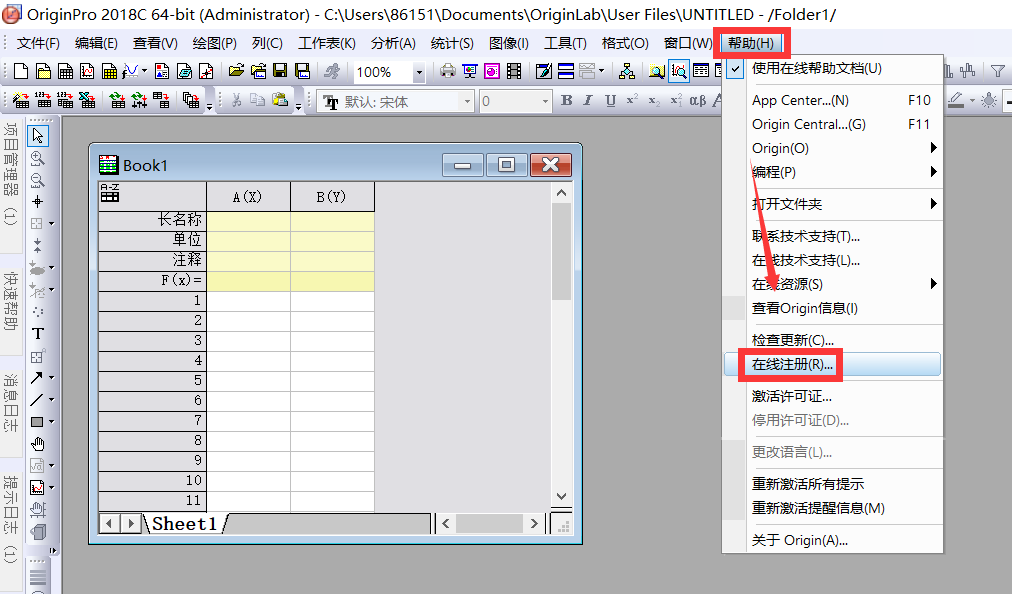This screenshot has height=594, width=1012.
Task: Apply Underline text formatting
Action: [x=611, y=101]
